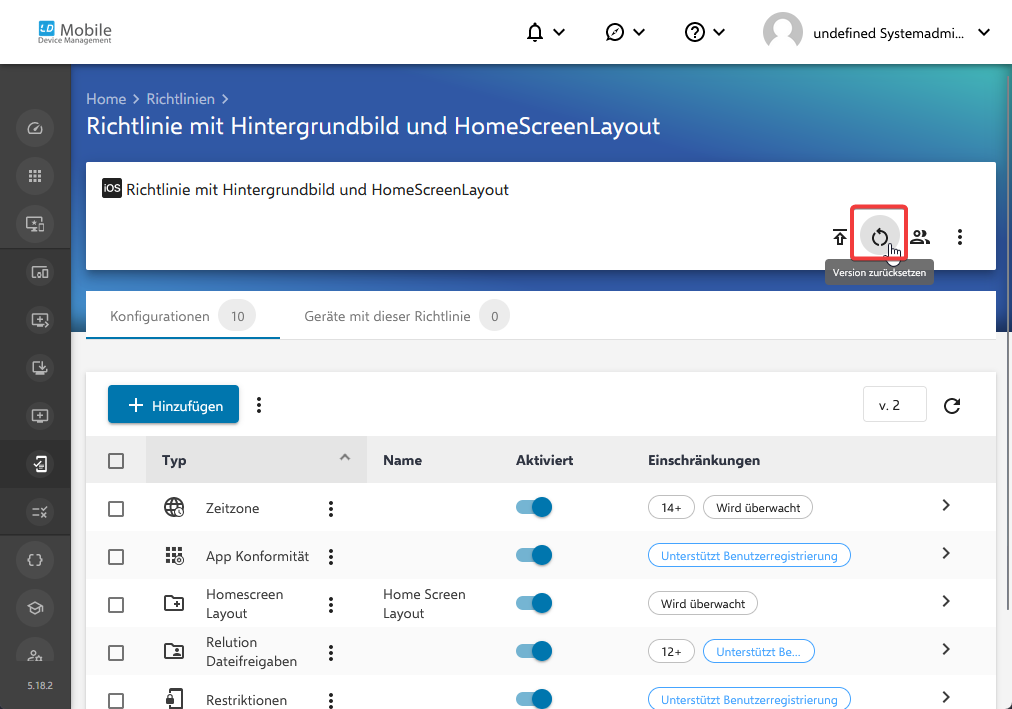The image size is (1012, 709).
Task: Expand the App Konformität row chevron
Action: [x=946, y=553]
